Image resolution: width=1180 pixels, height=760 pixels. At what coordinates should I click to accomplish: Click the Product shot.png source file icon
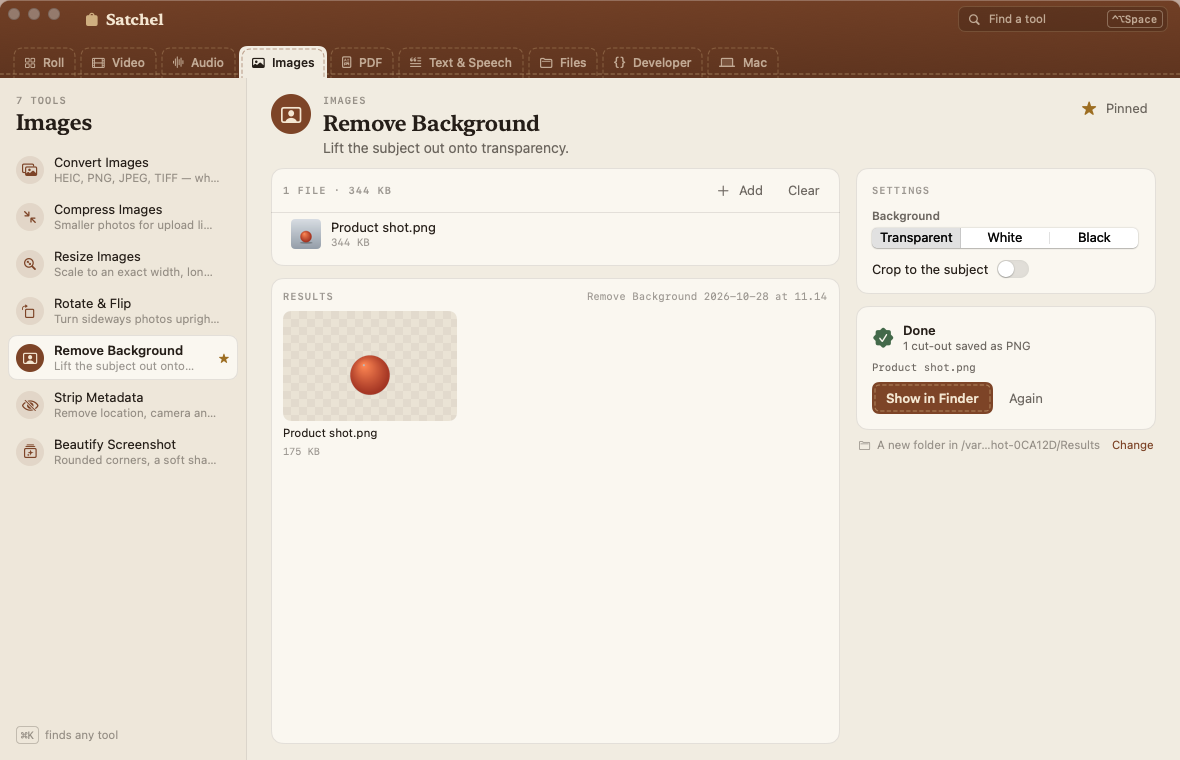[306, 235]
